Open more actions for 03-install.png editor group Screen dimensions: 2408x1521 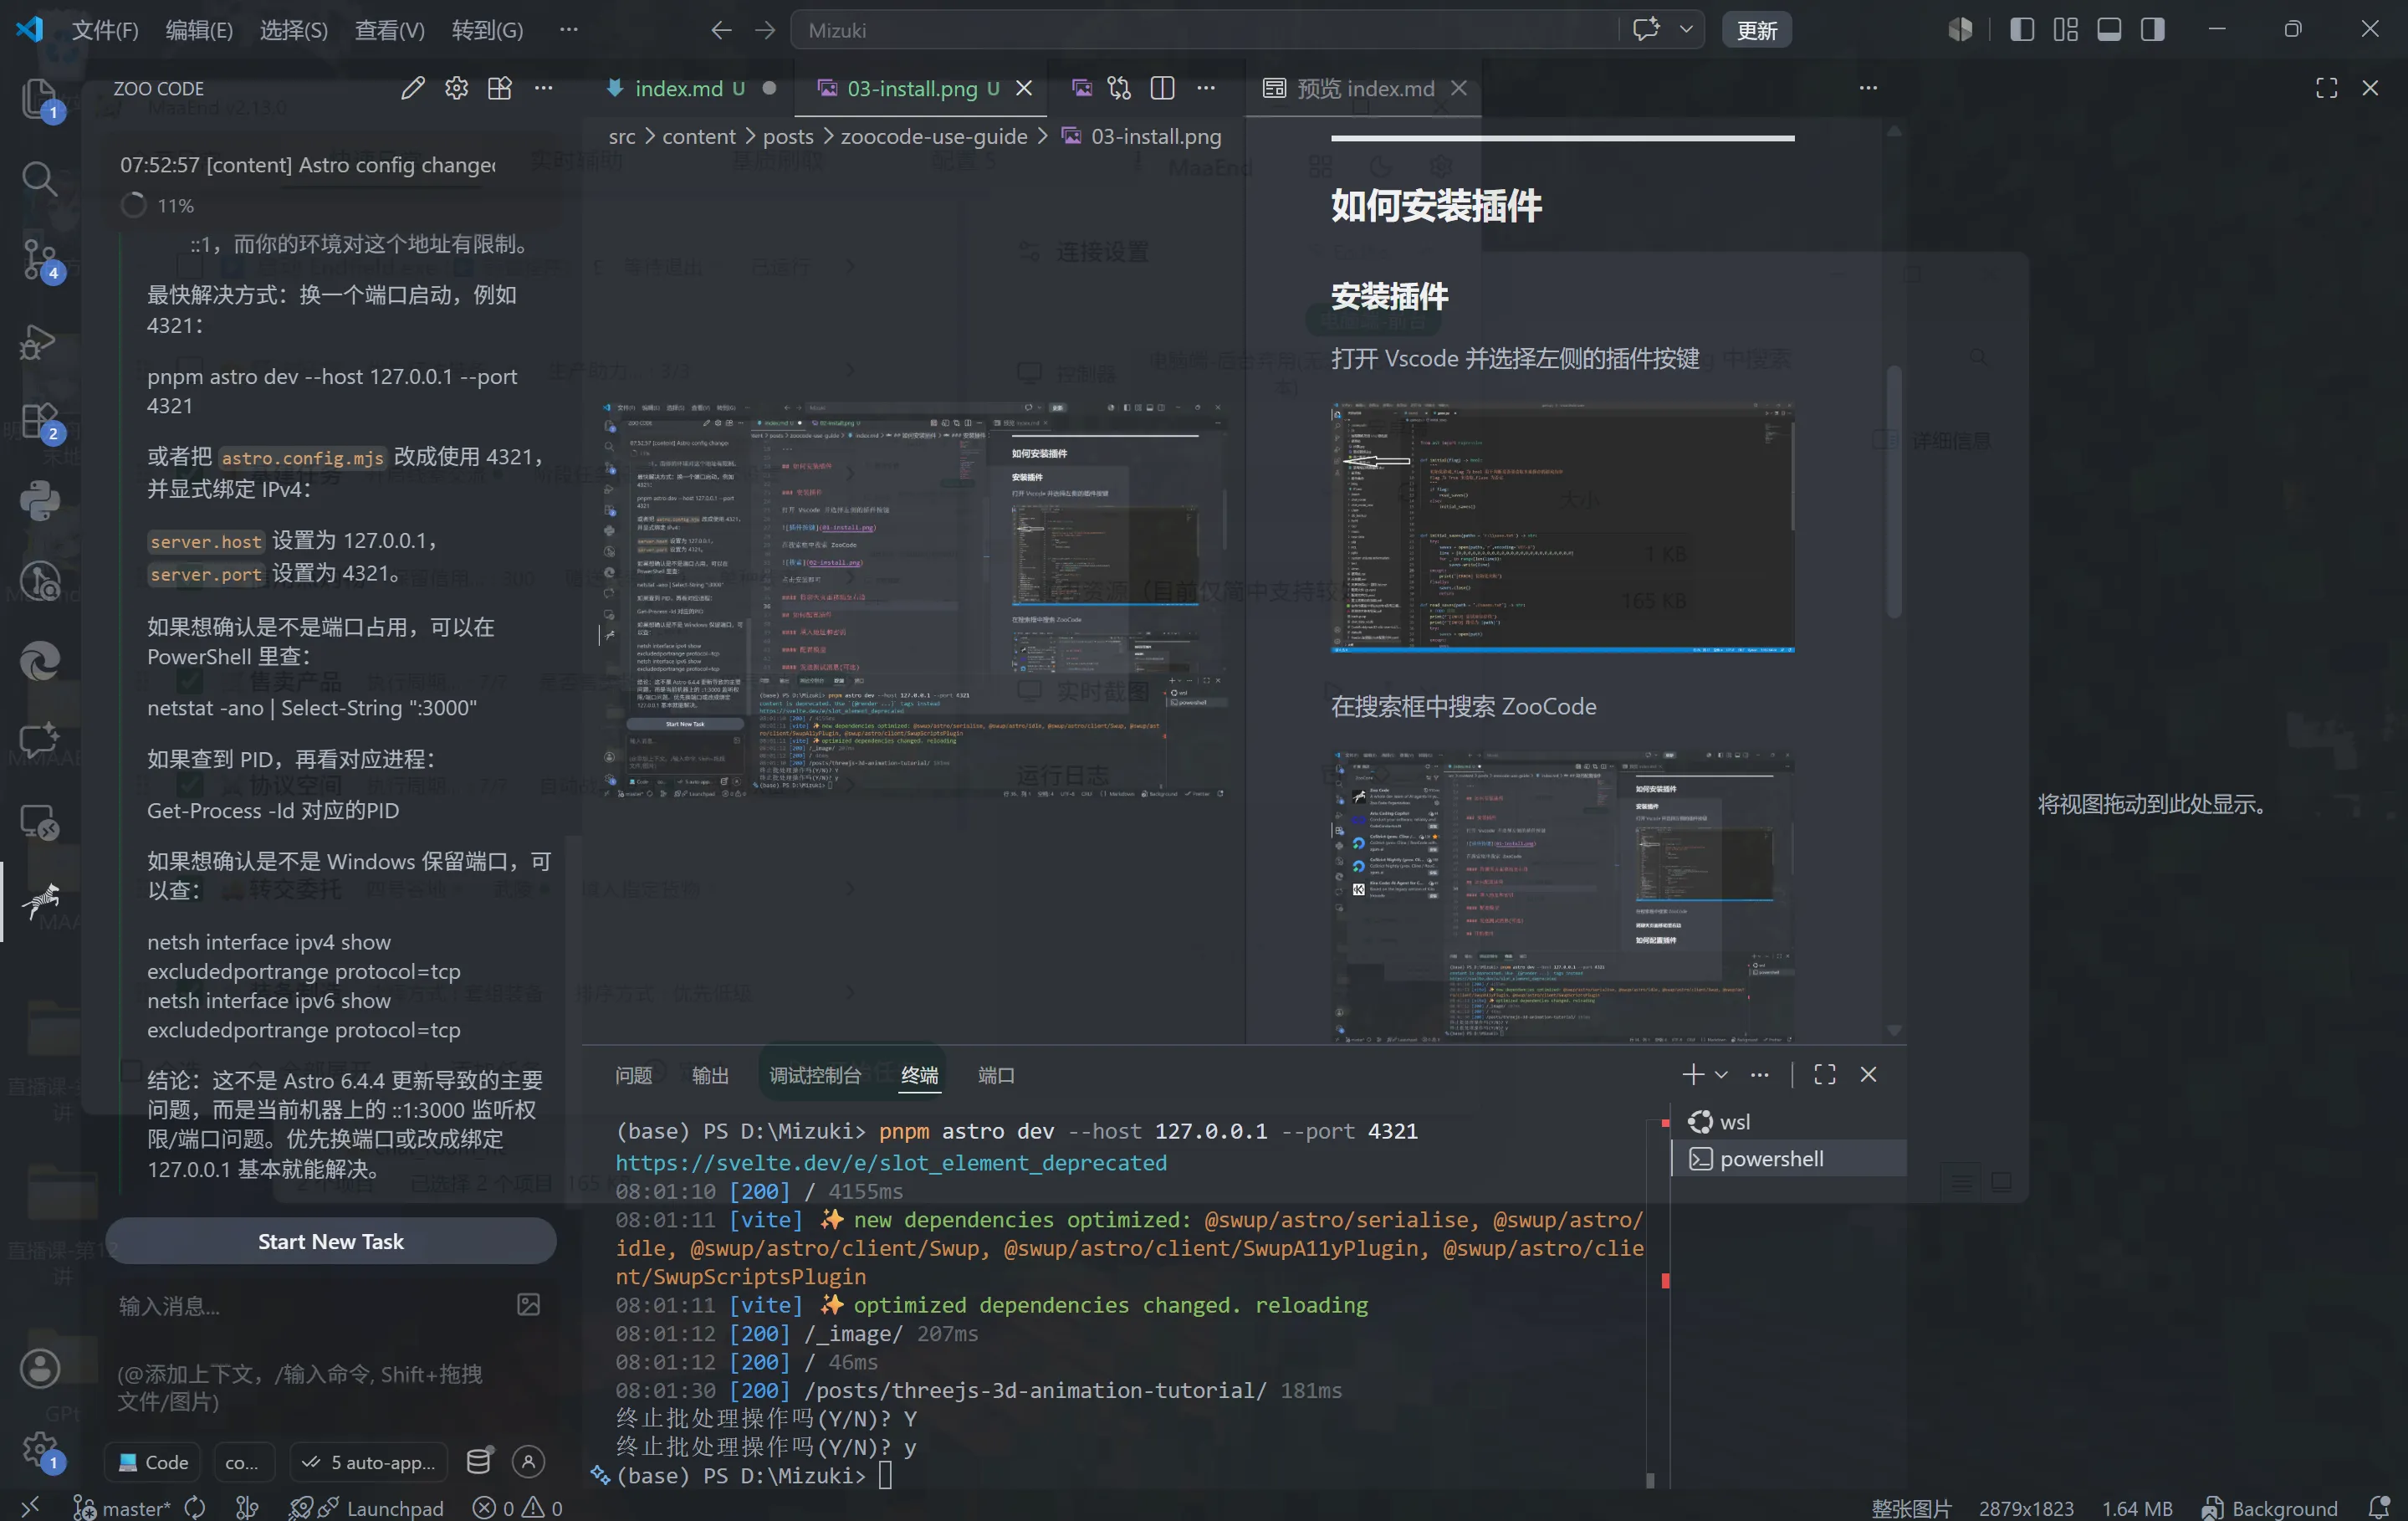click(1206, 88)
